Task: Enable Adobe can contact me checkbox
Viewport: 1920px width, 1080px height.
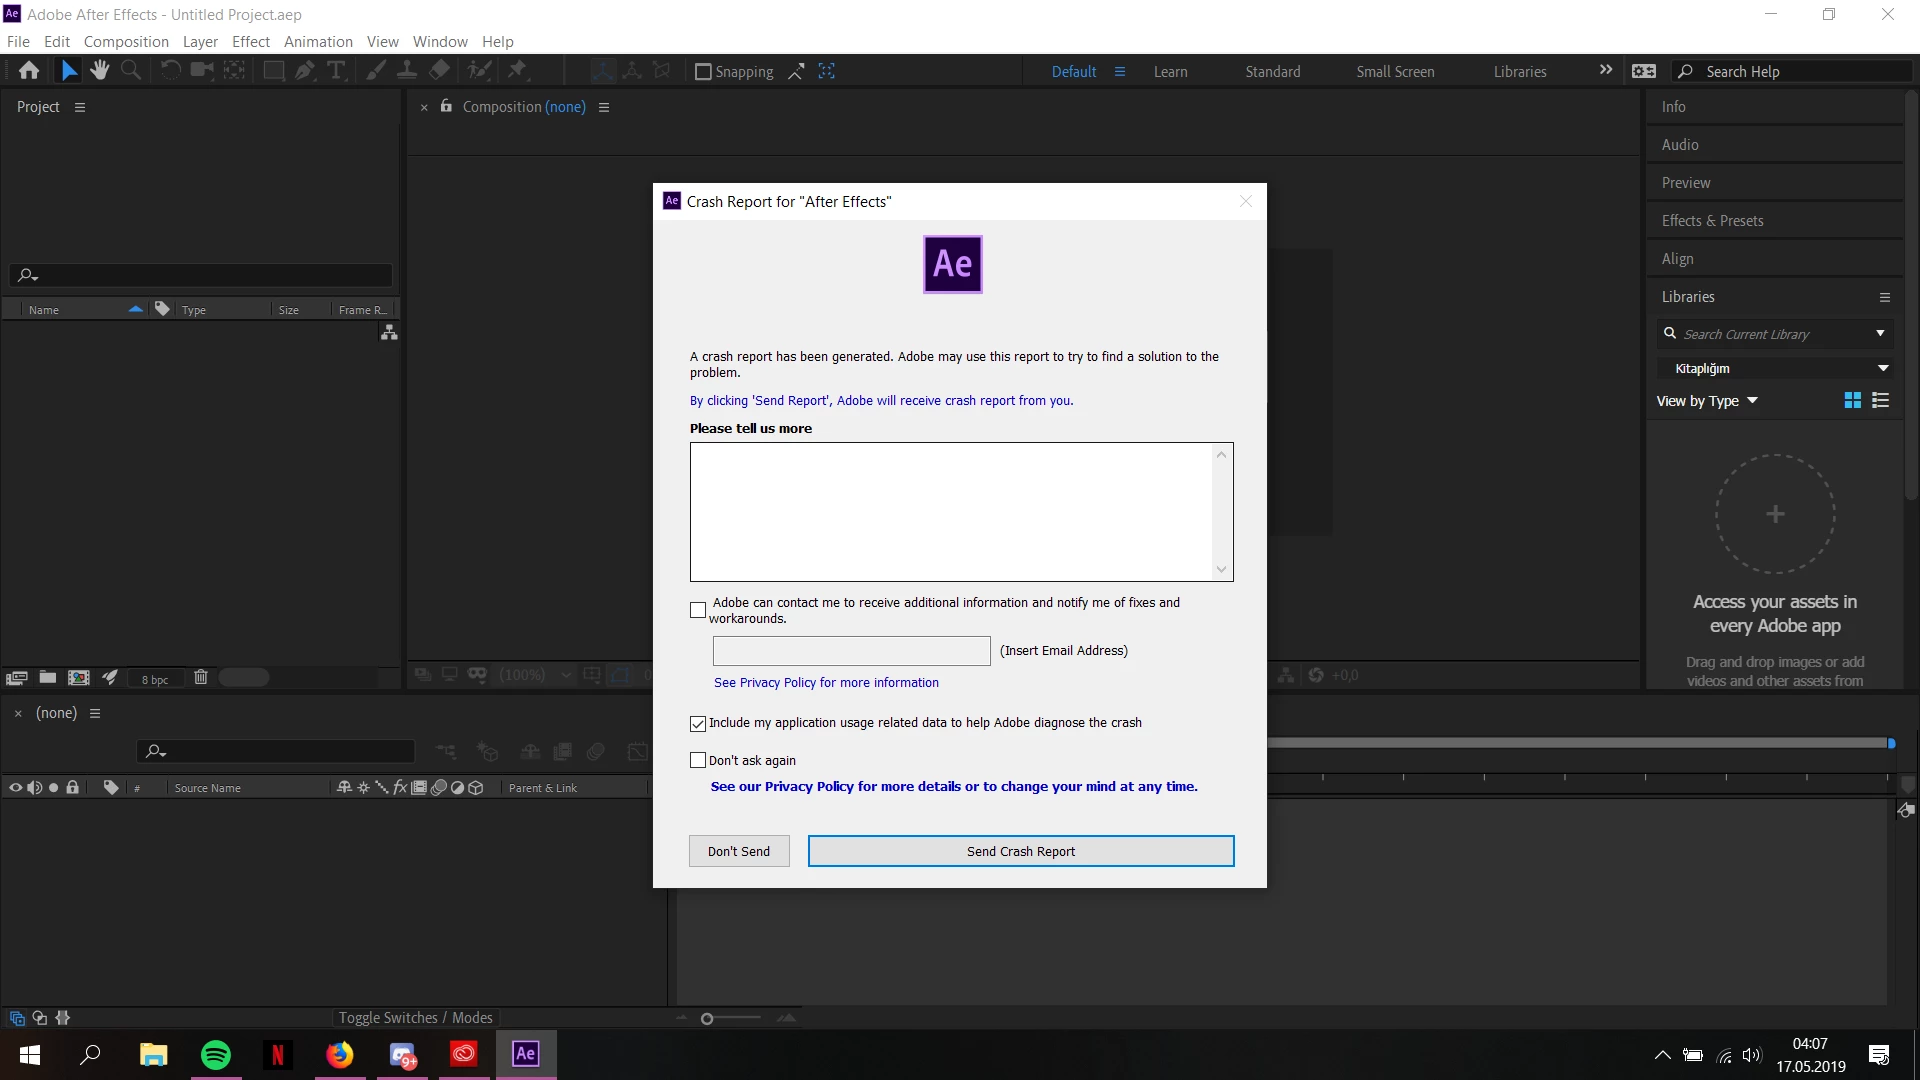Action: point(698,610)
